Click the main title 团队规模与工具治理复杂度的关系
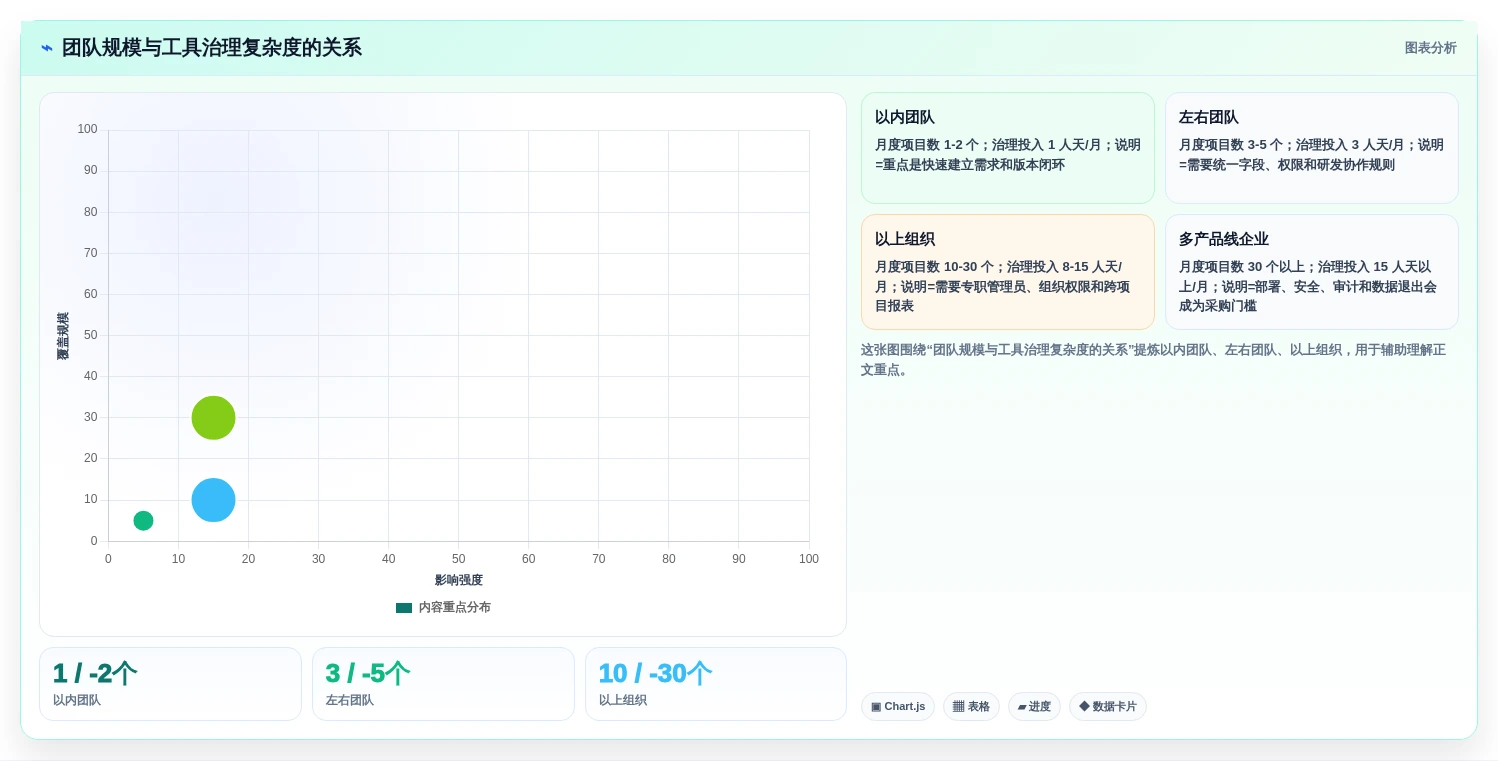 [x=212, y=48]
